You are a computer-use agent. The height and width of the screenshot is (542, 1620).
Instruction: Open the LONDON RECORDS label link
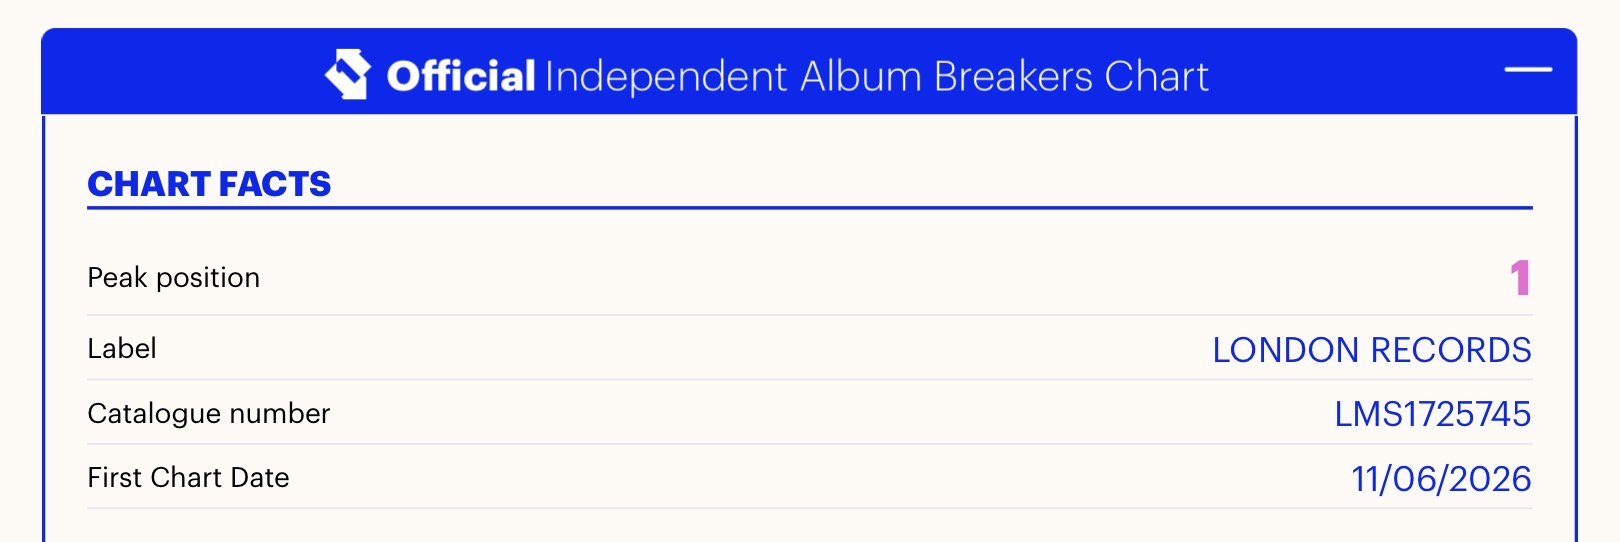coord(1372,350)
